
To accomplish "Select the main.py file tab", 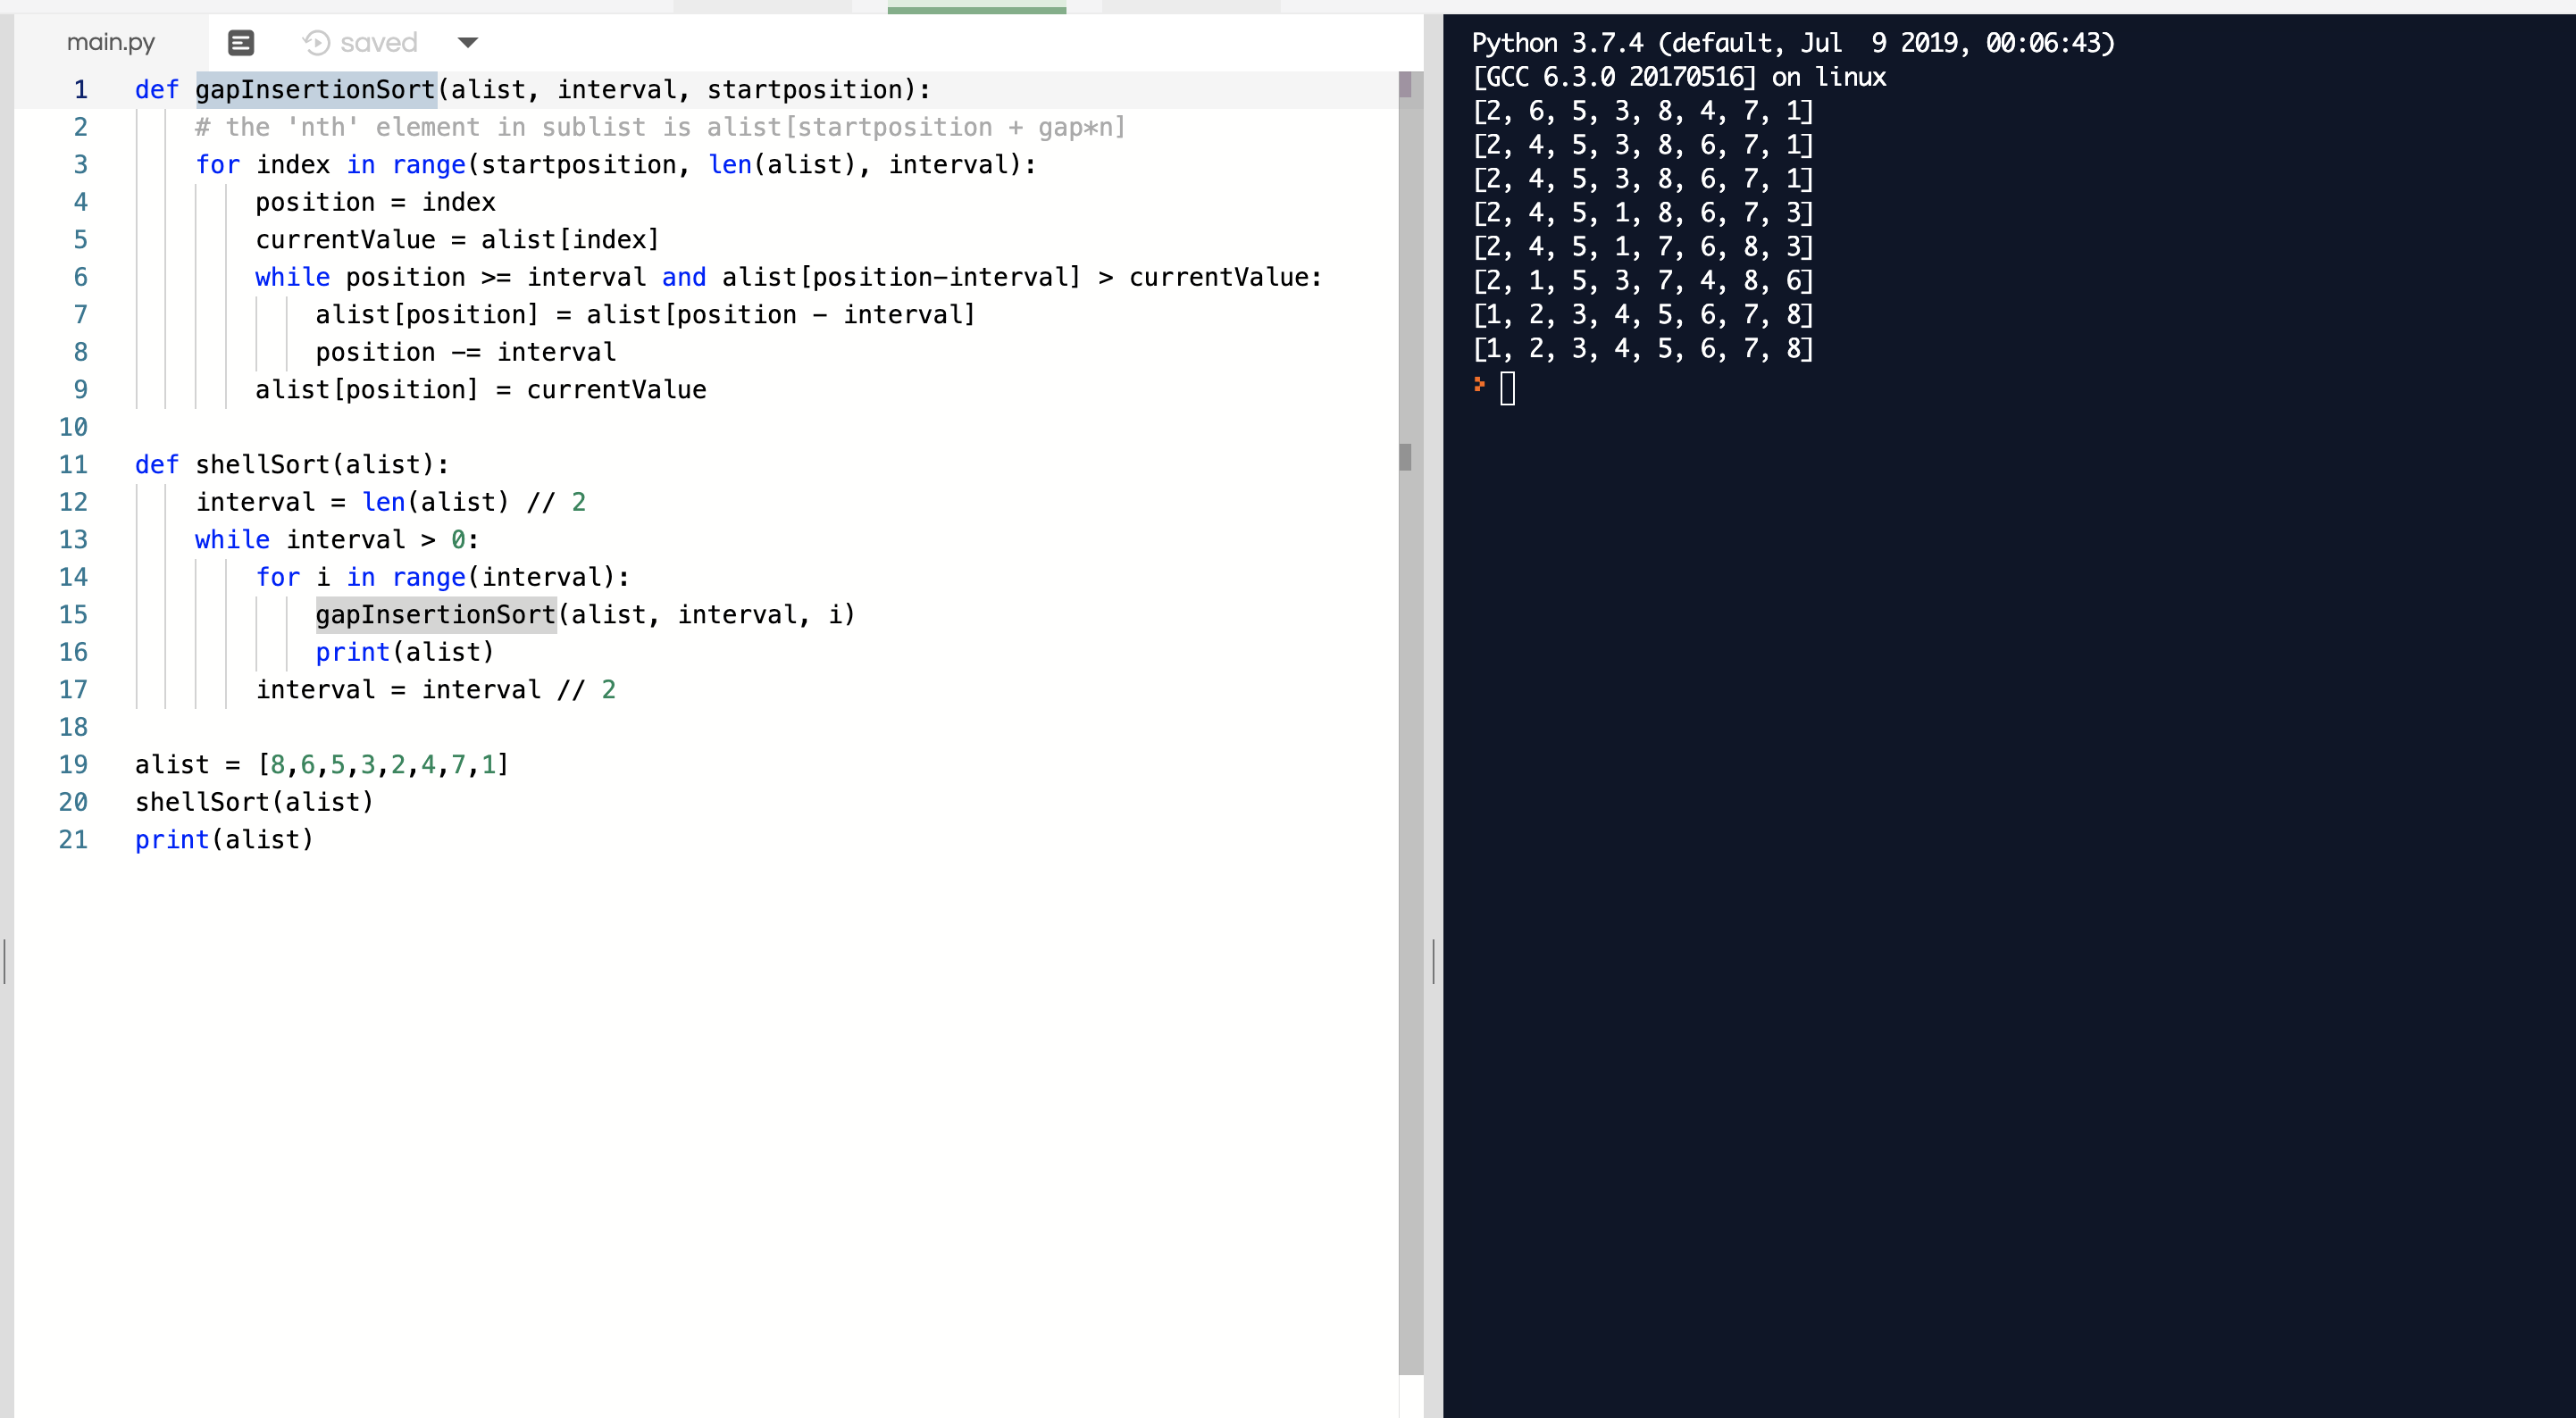I will point(111,43).
